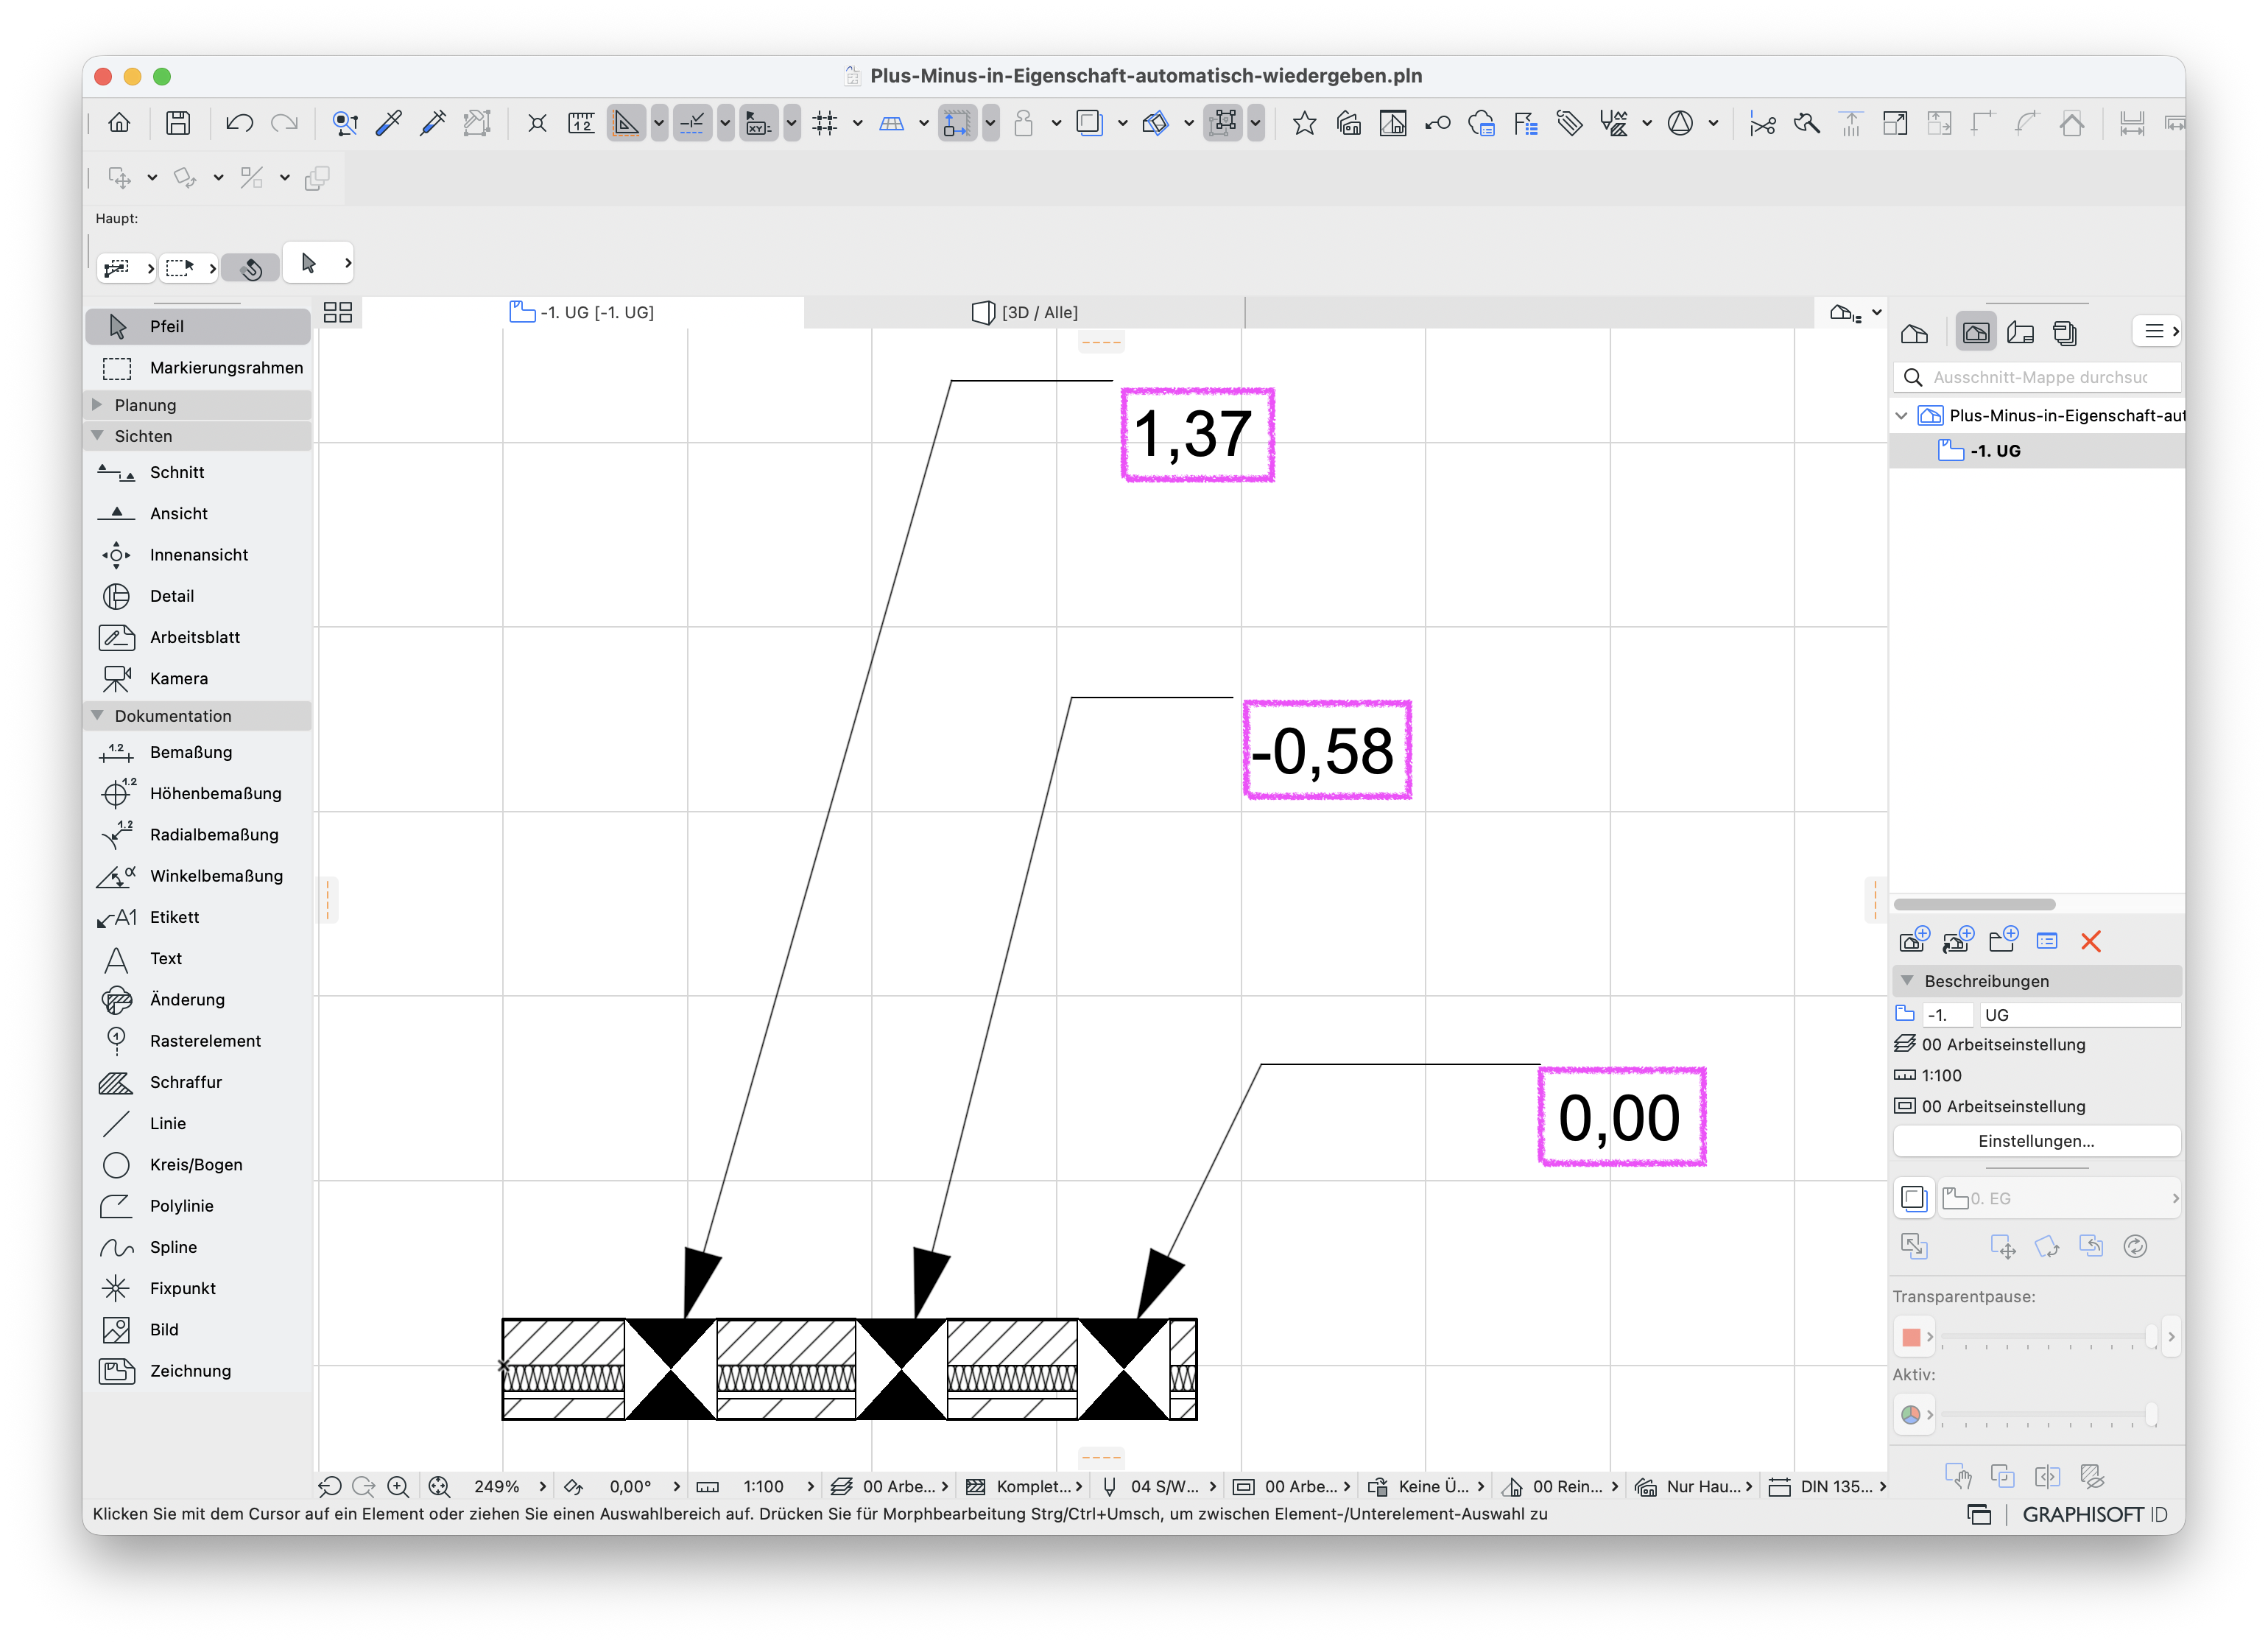The image size is (2268, 1644).
Task: Select the Kreis/Bogen tool
Action: [x=198, y=1165]
